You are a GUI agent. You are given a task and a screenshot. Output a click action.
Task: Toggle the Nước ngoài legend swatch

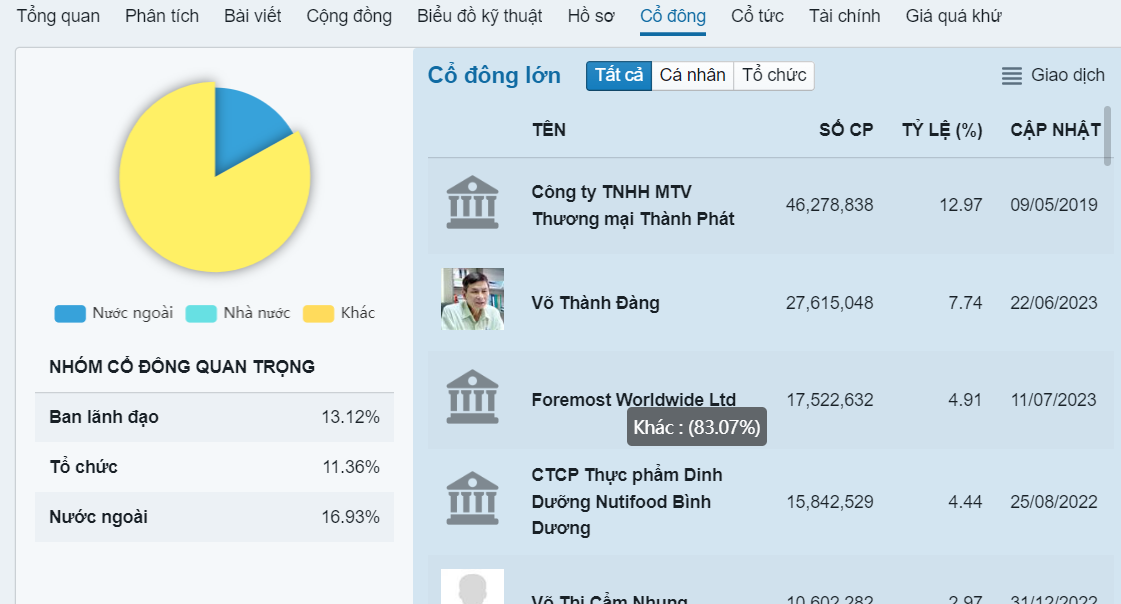click(70, 314)
